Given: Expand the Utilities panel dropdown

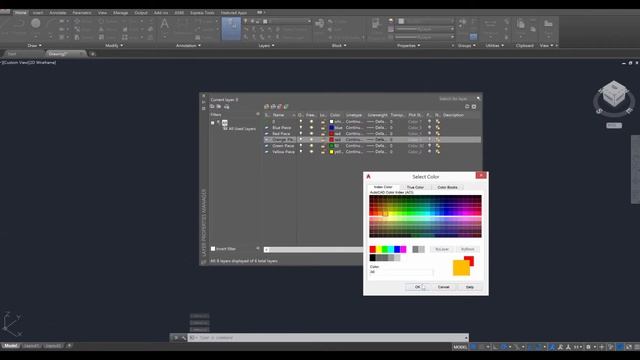Looking at the screenshot, I should click(495, 46).
